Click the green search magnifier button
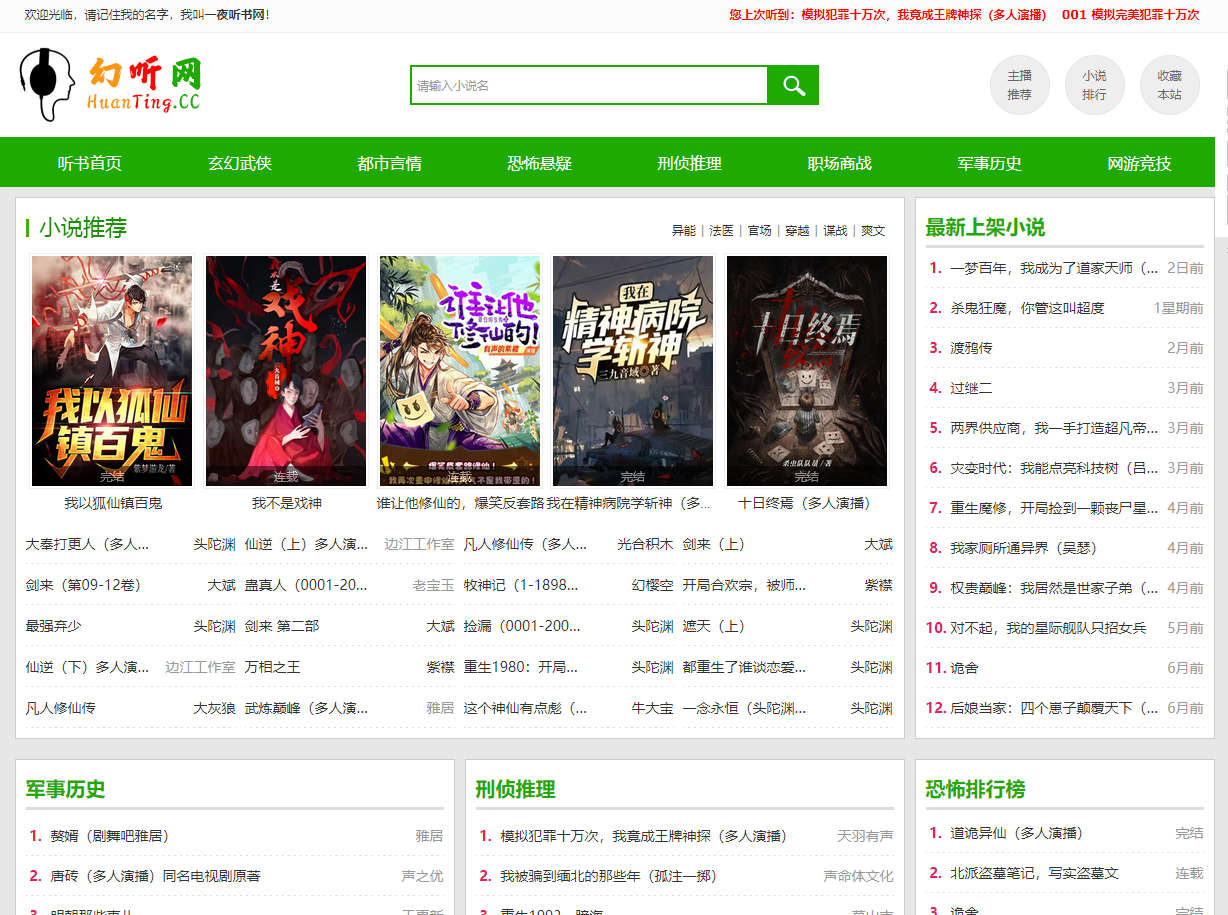1228x915 pixels. coord(793,85)
